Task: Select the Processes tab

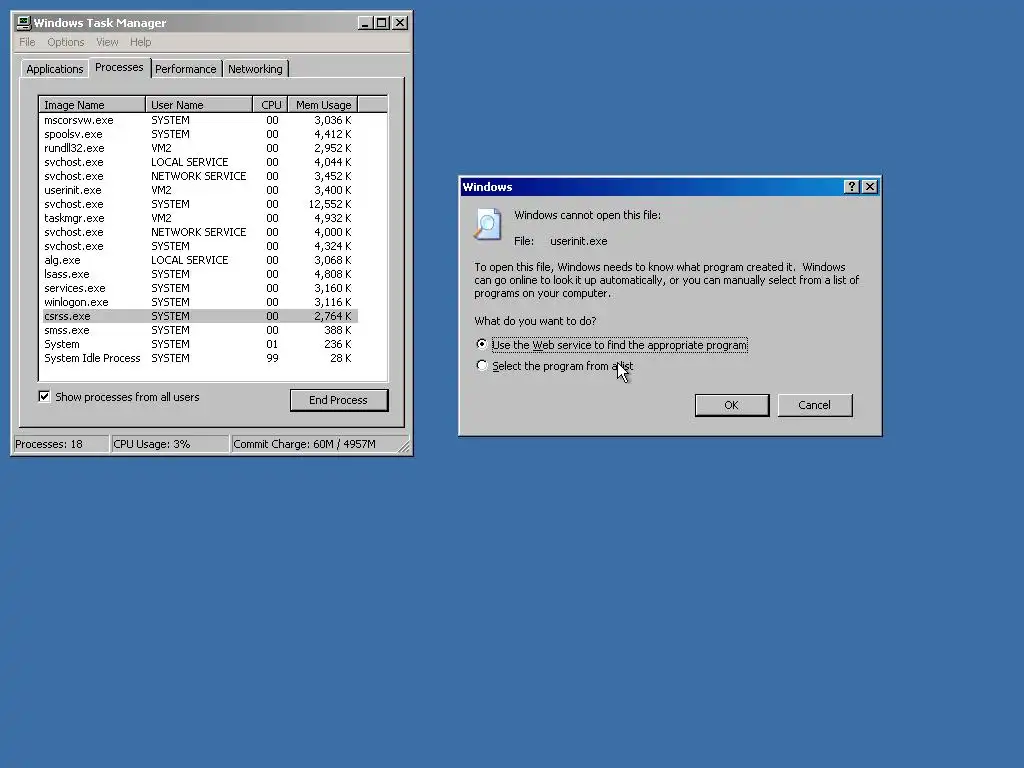Action: 119,67
